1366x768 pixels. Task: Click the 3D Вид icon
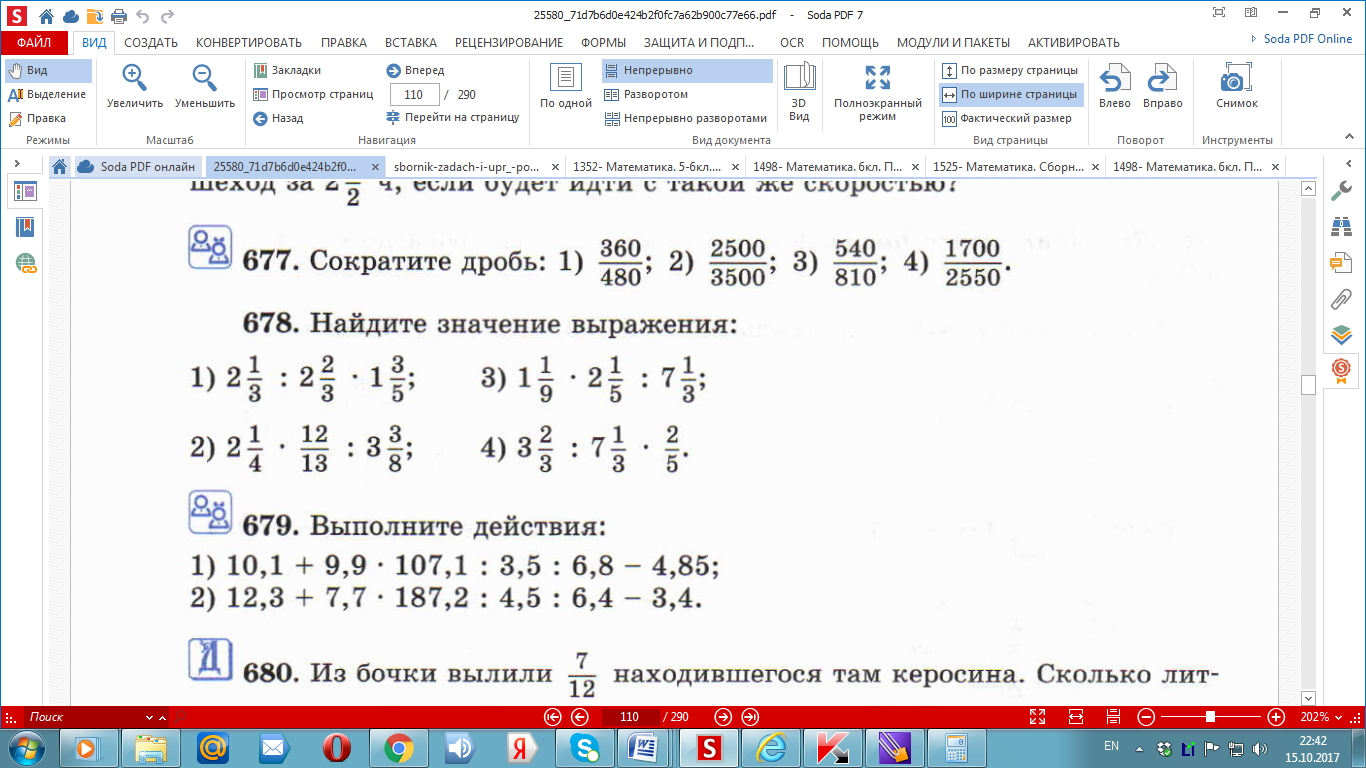tap(799, 78)
